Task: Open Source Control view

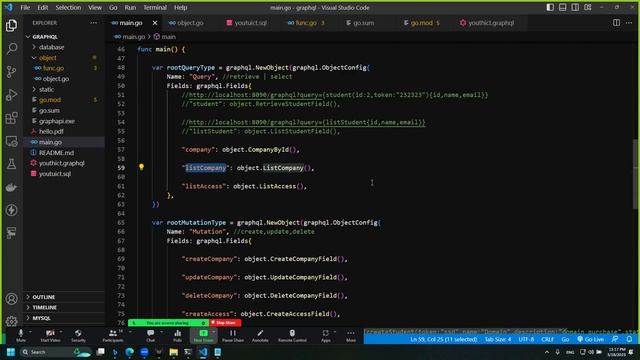Action: (x=11, y=72)
